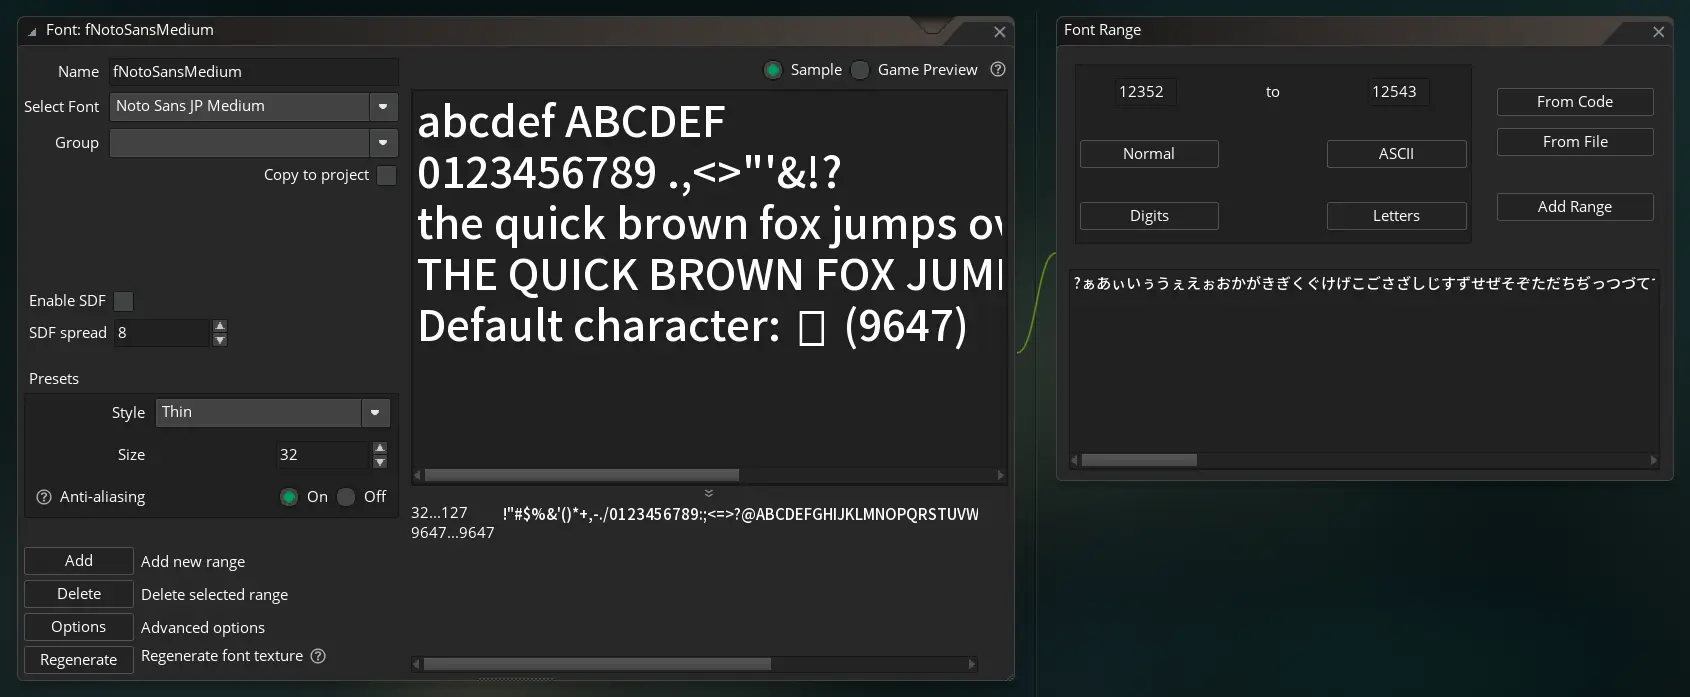
Task: Click the hiragana character preview text
Action: 1364,284
